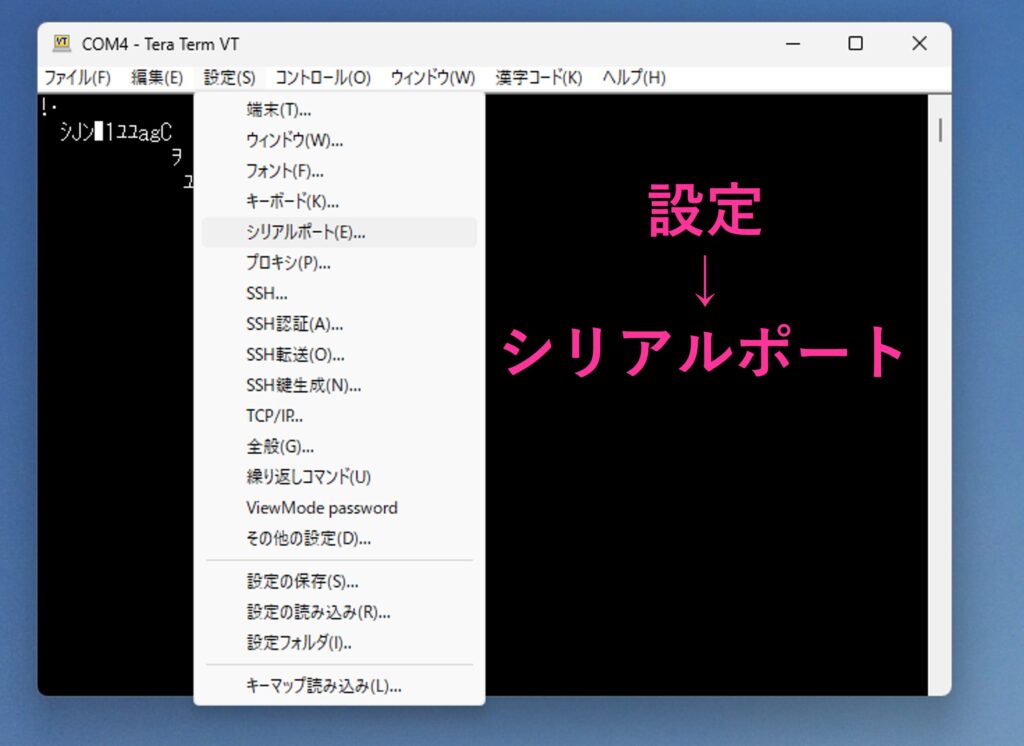Open SSH認証(A)... menu entry
This screenshot has width=1024, height=746.
pos(294,325)
